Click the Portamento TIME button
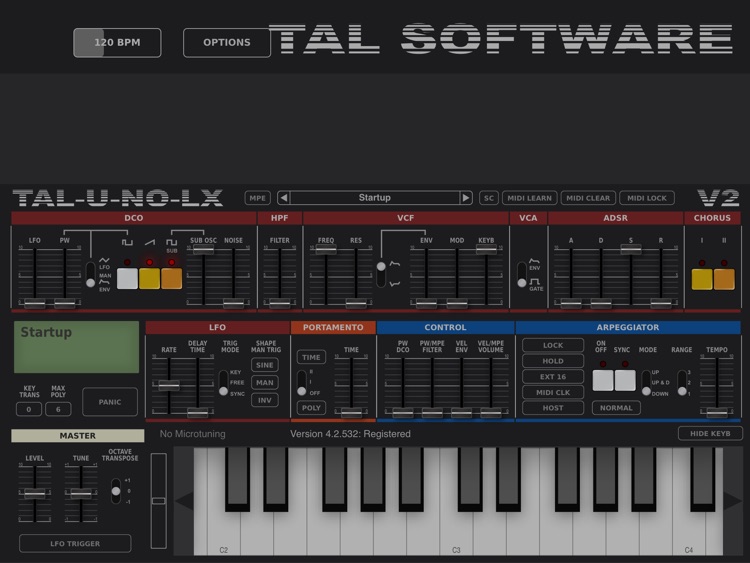This screenshot has height=563, width=750. 311,357
